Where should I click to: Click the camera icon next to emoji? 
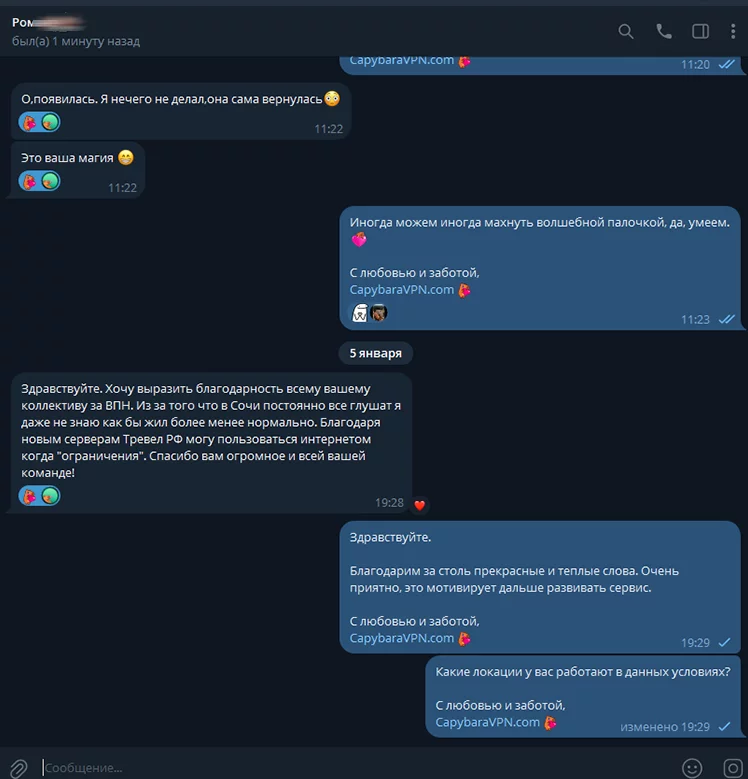point(733,768)
